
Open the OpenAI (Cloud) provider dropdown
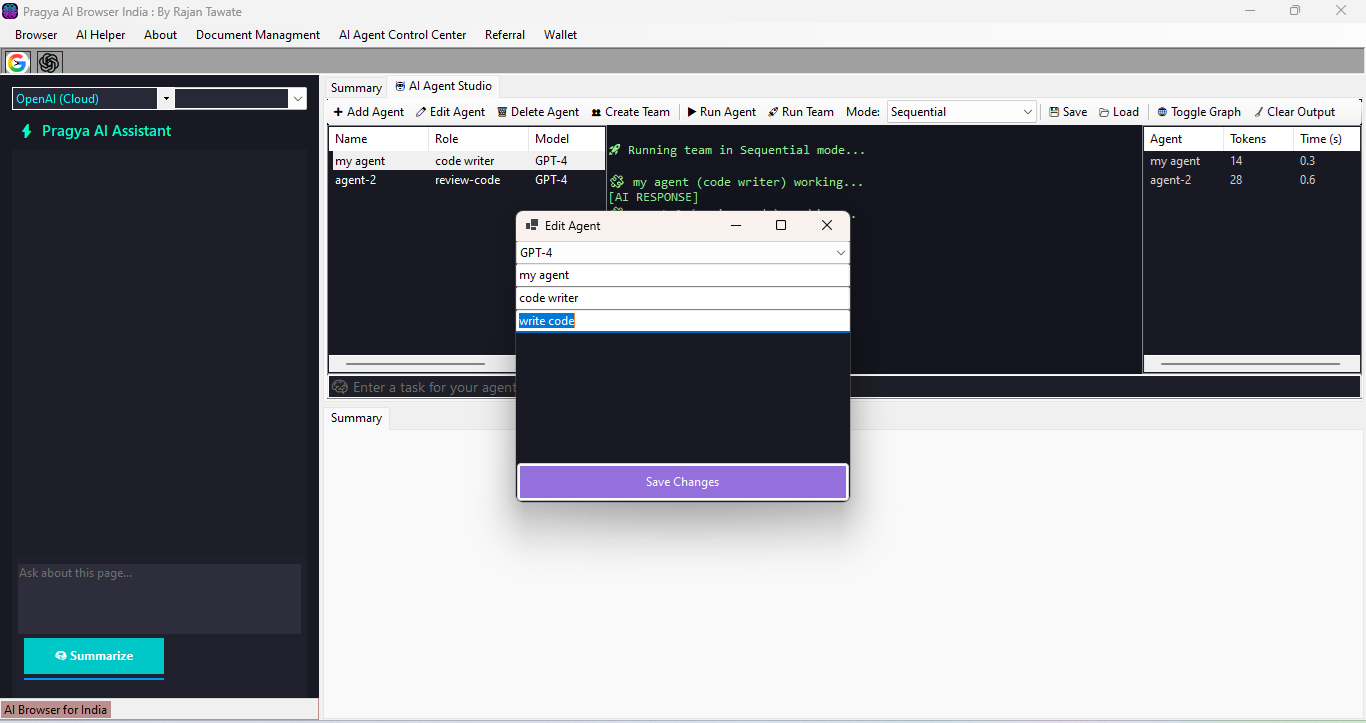(92, 99)
